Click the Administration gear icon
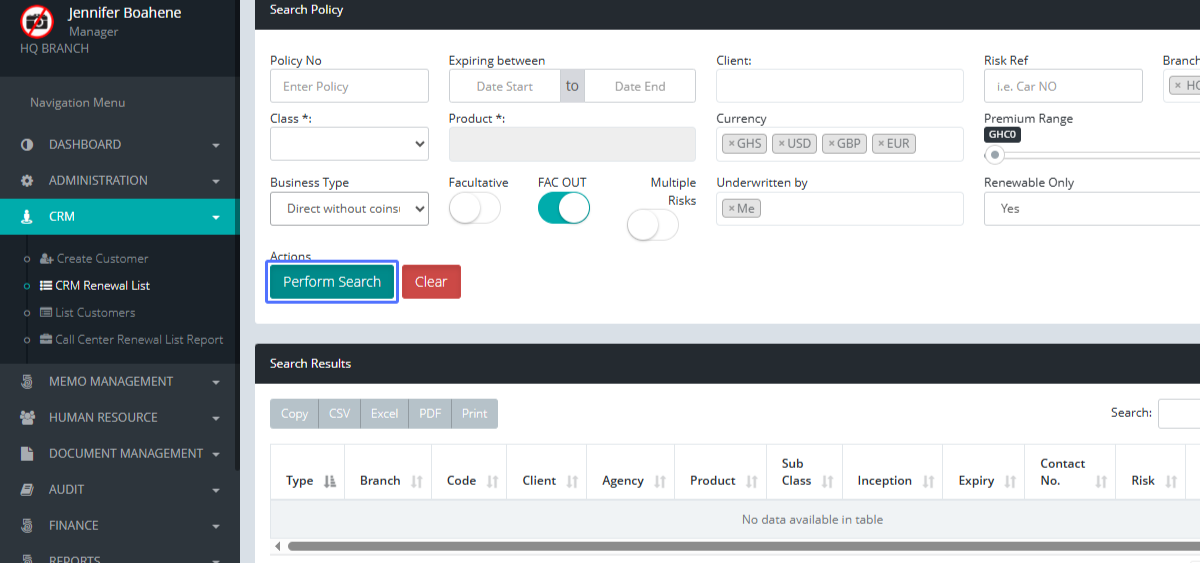The width and height of the screenshot is (1200, 563). (27, 181)
